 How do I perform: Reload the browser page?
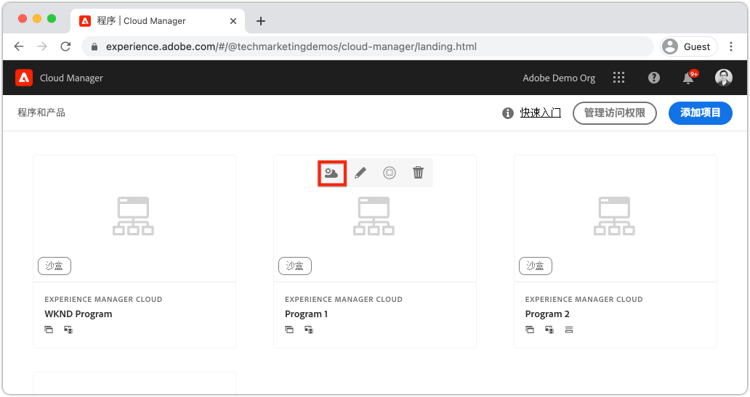click(66, 46)
